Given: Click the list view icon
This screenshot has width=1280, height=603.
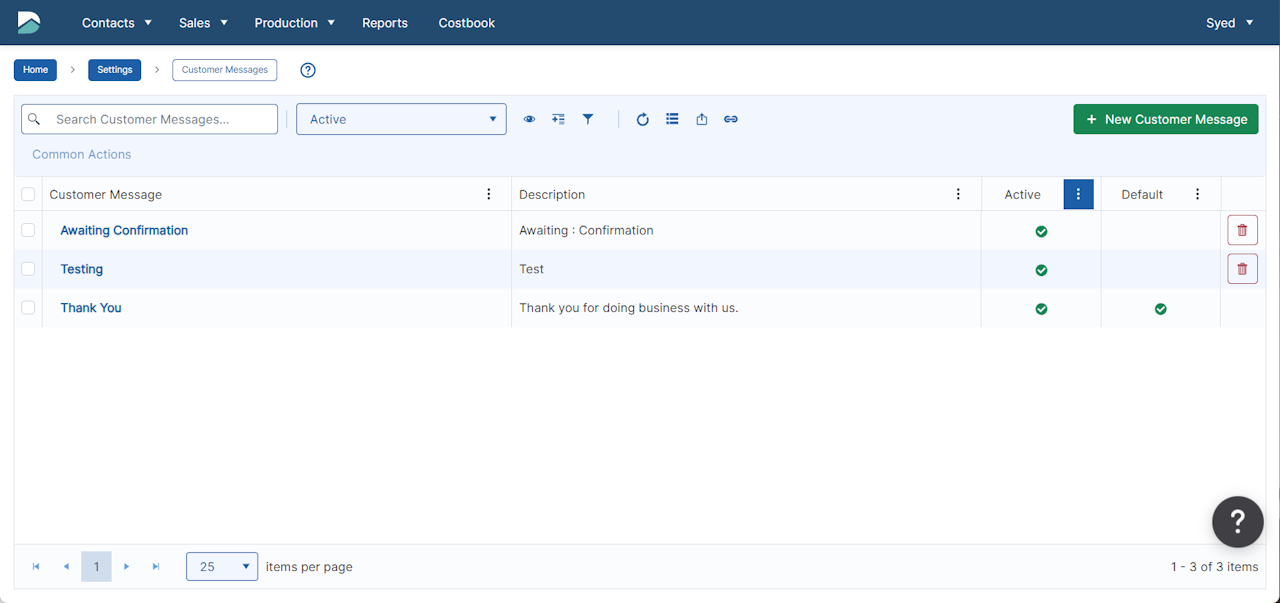Looking at the screenshot, I should 672,119.
